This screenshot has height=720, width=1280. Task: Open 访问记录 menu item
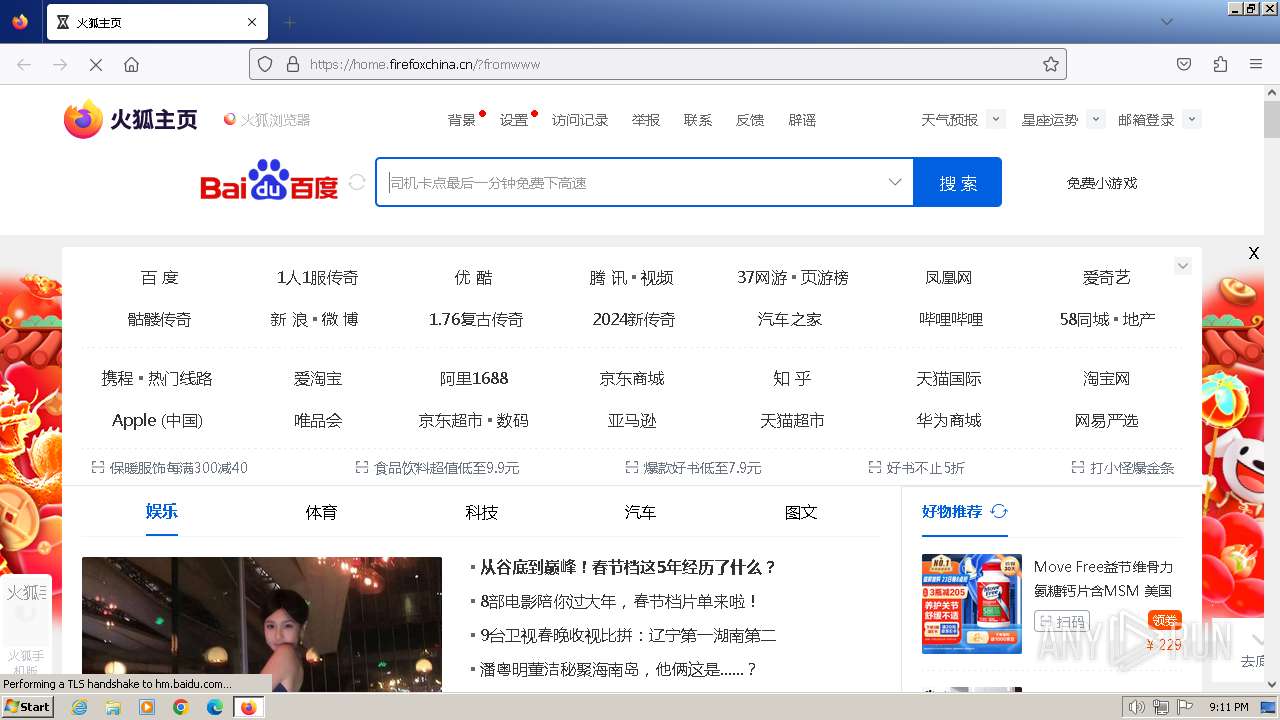pyautogui.click(x=580, y=120)
